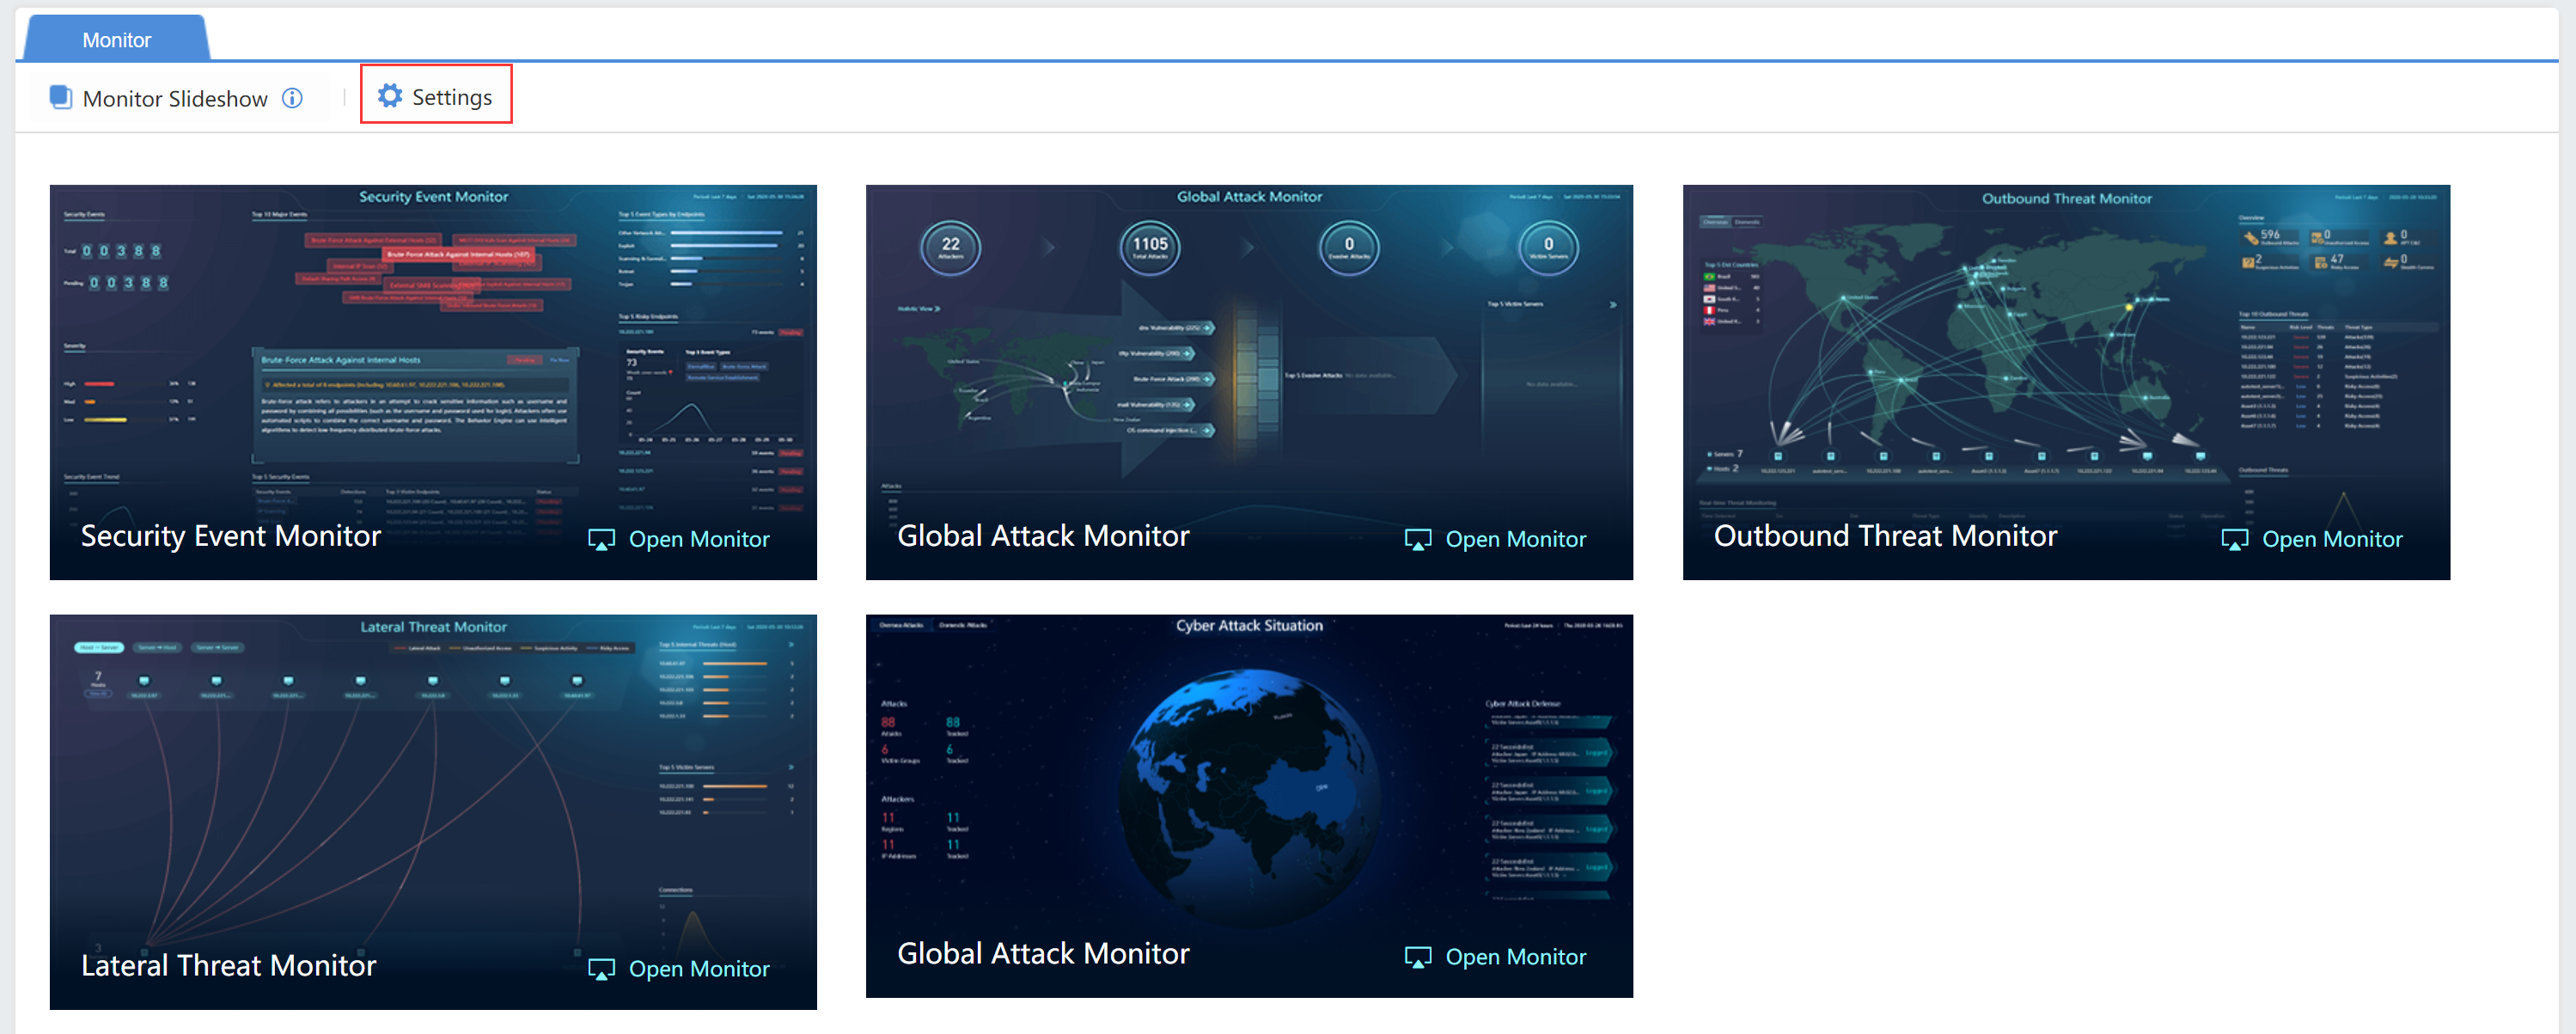The width and height of the screenshot is (2576, 1034).
Task: Open Monitor link for Outbound Threat Monitor
Action: point(2331,539)
